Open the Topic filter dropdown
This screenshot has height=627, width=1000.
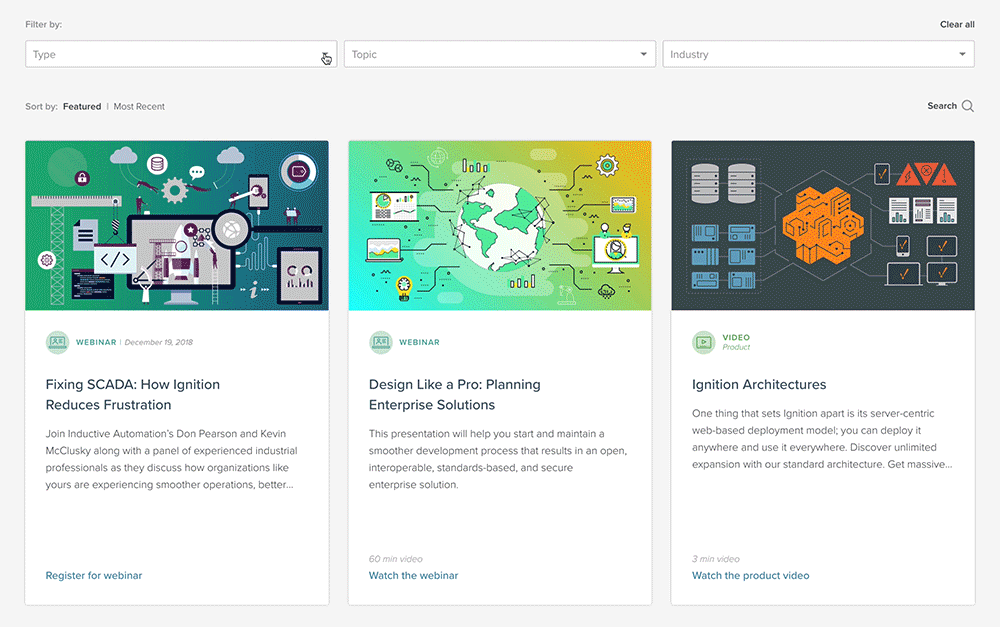[x=499, y=54]
